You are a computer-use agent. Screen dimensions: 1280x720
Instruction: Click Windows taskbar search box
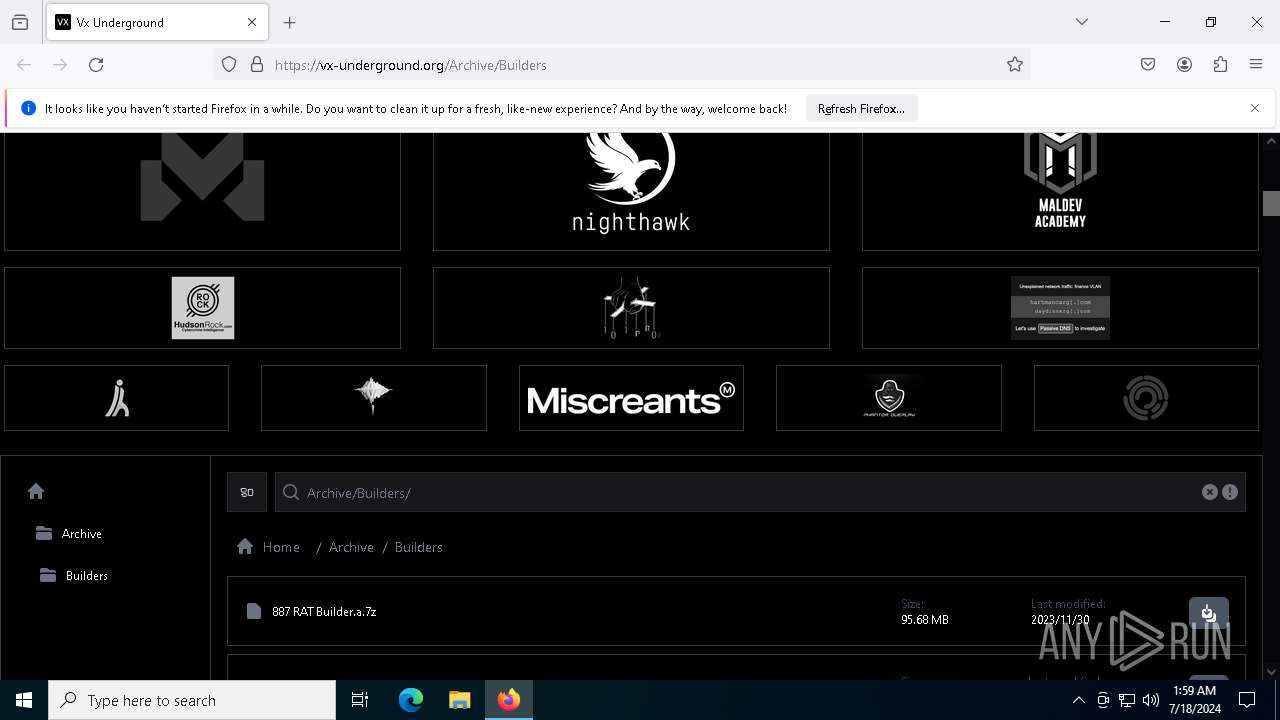[192, 700]
